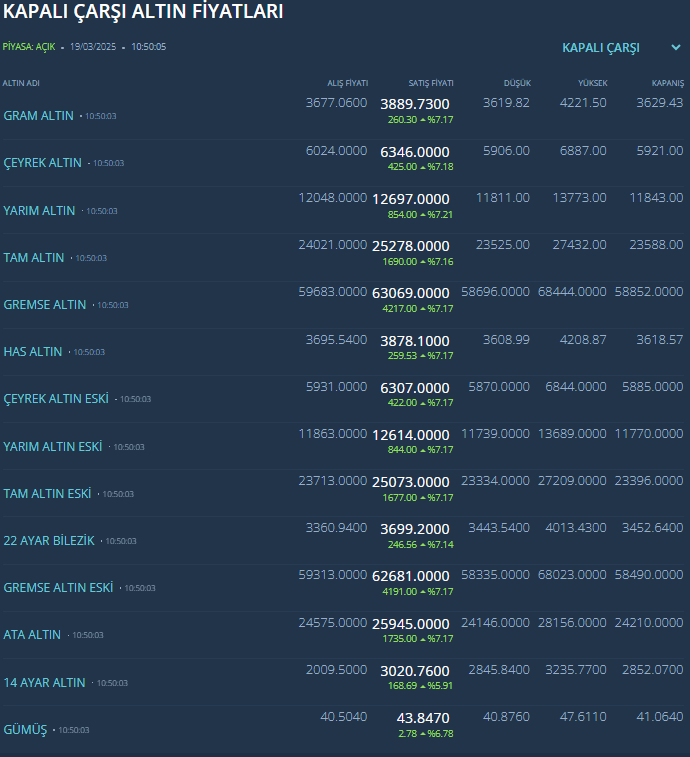Viewport: 690px width, 757px height.
Task: Click Çeyrek Altın Eski closing value 5885.0000
Action: point(652,387)
